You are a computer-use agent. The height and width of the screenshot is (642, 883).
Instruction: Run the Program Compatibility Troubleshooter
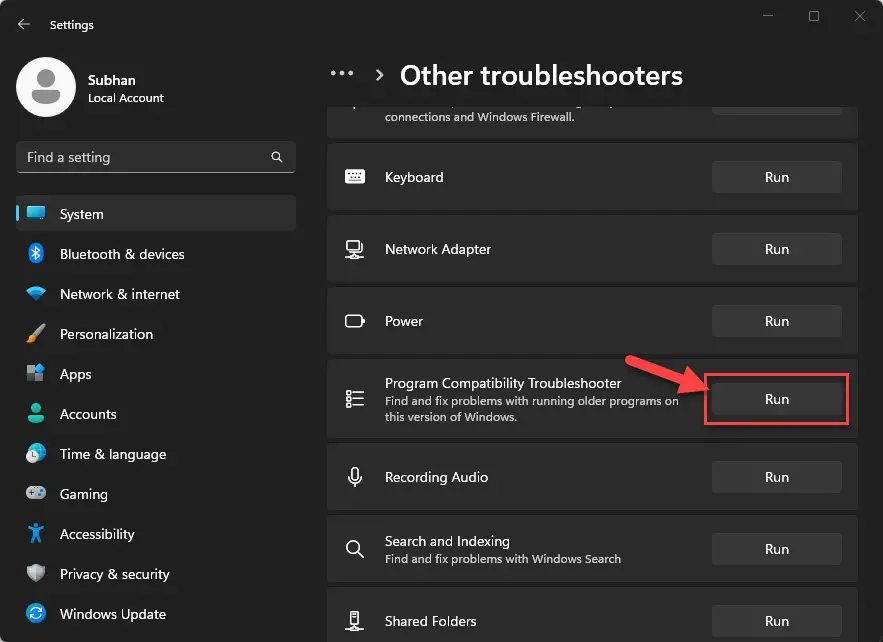[777, 399]
